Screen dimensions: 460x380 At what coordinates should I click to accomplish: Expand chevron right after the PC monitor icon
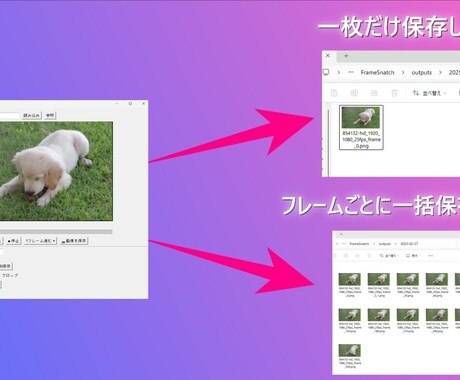[339, 72]
